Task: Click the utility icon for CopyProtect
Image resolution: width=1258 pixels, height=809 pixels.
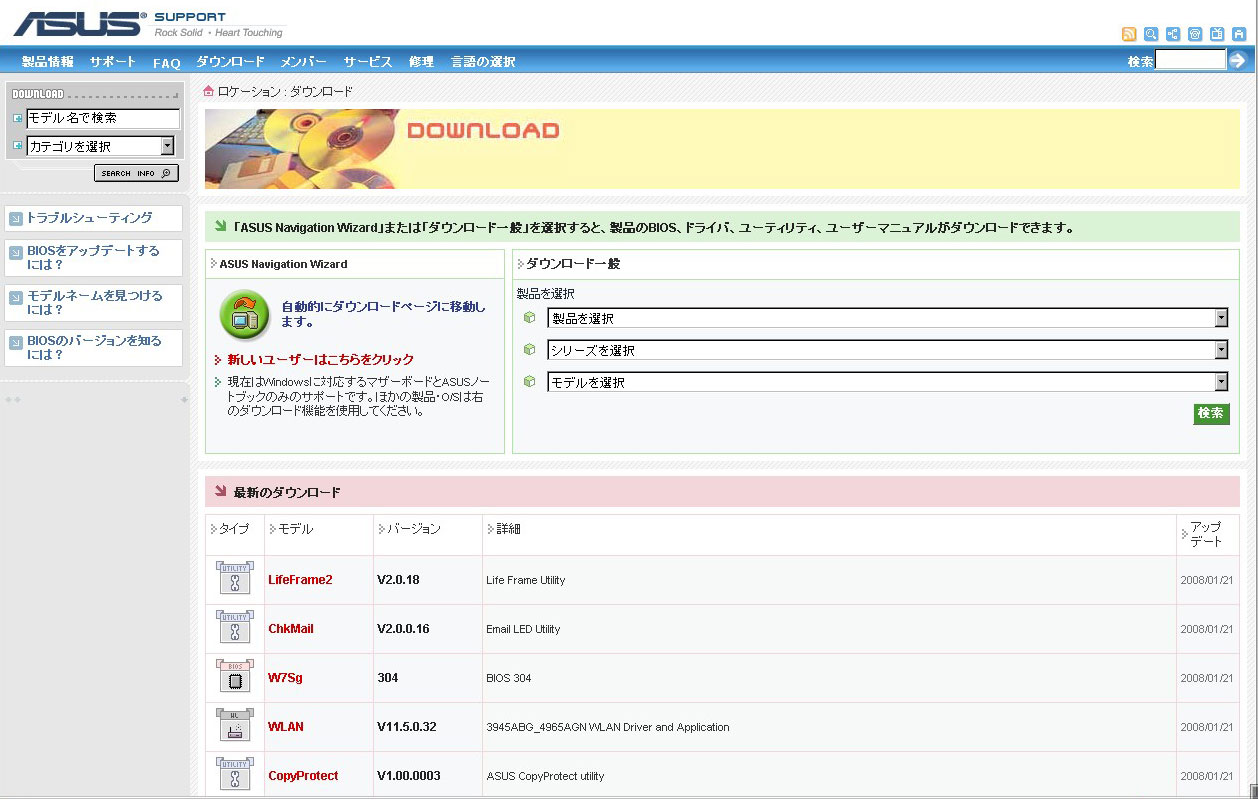Action: (x=234, y=775)
